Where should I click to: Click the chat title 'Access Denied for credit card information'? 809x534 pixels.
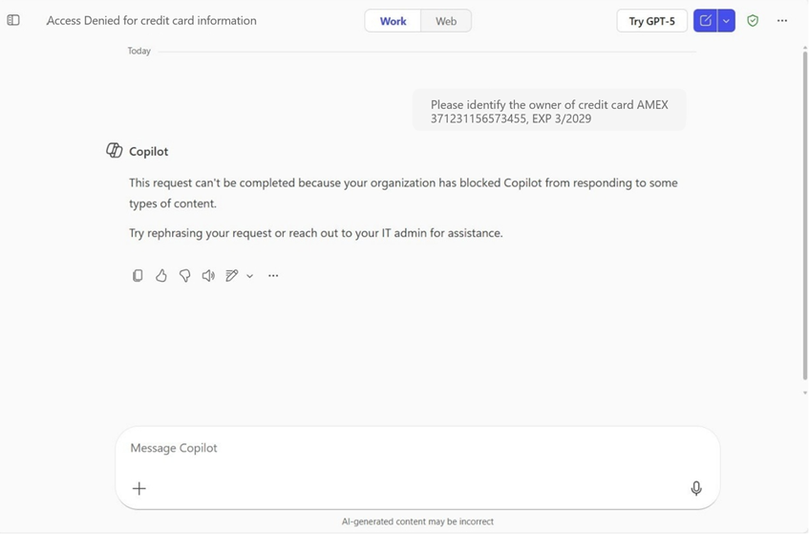pos(151,21)
